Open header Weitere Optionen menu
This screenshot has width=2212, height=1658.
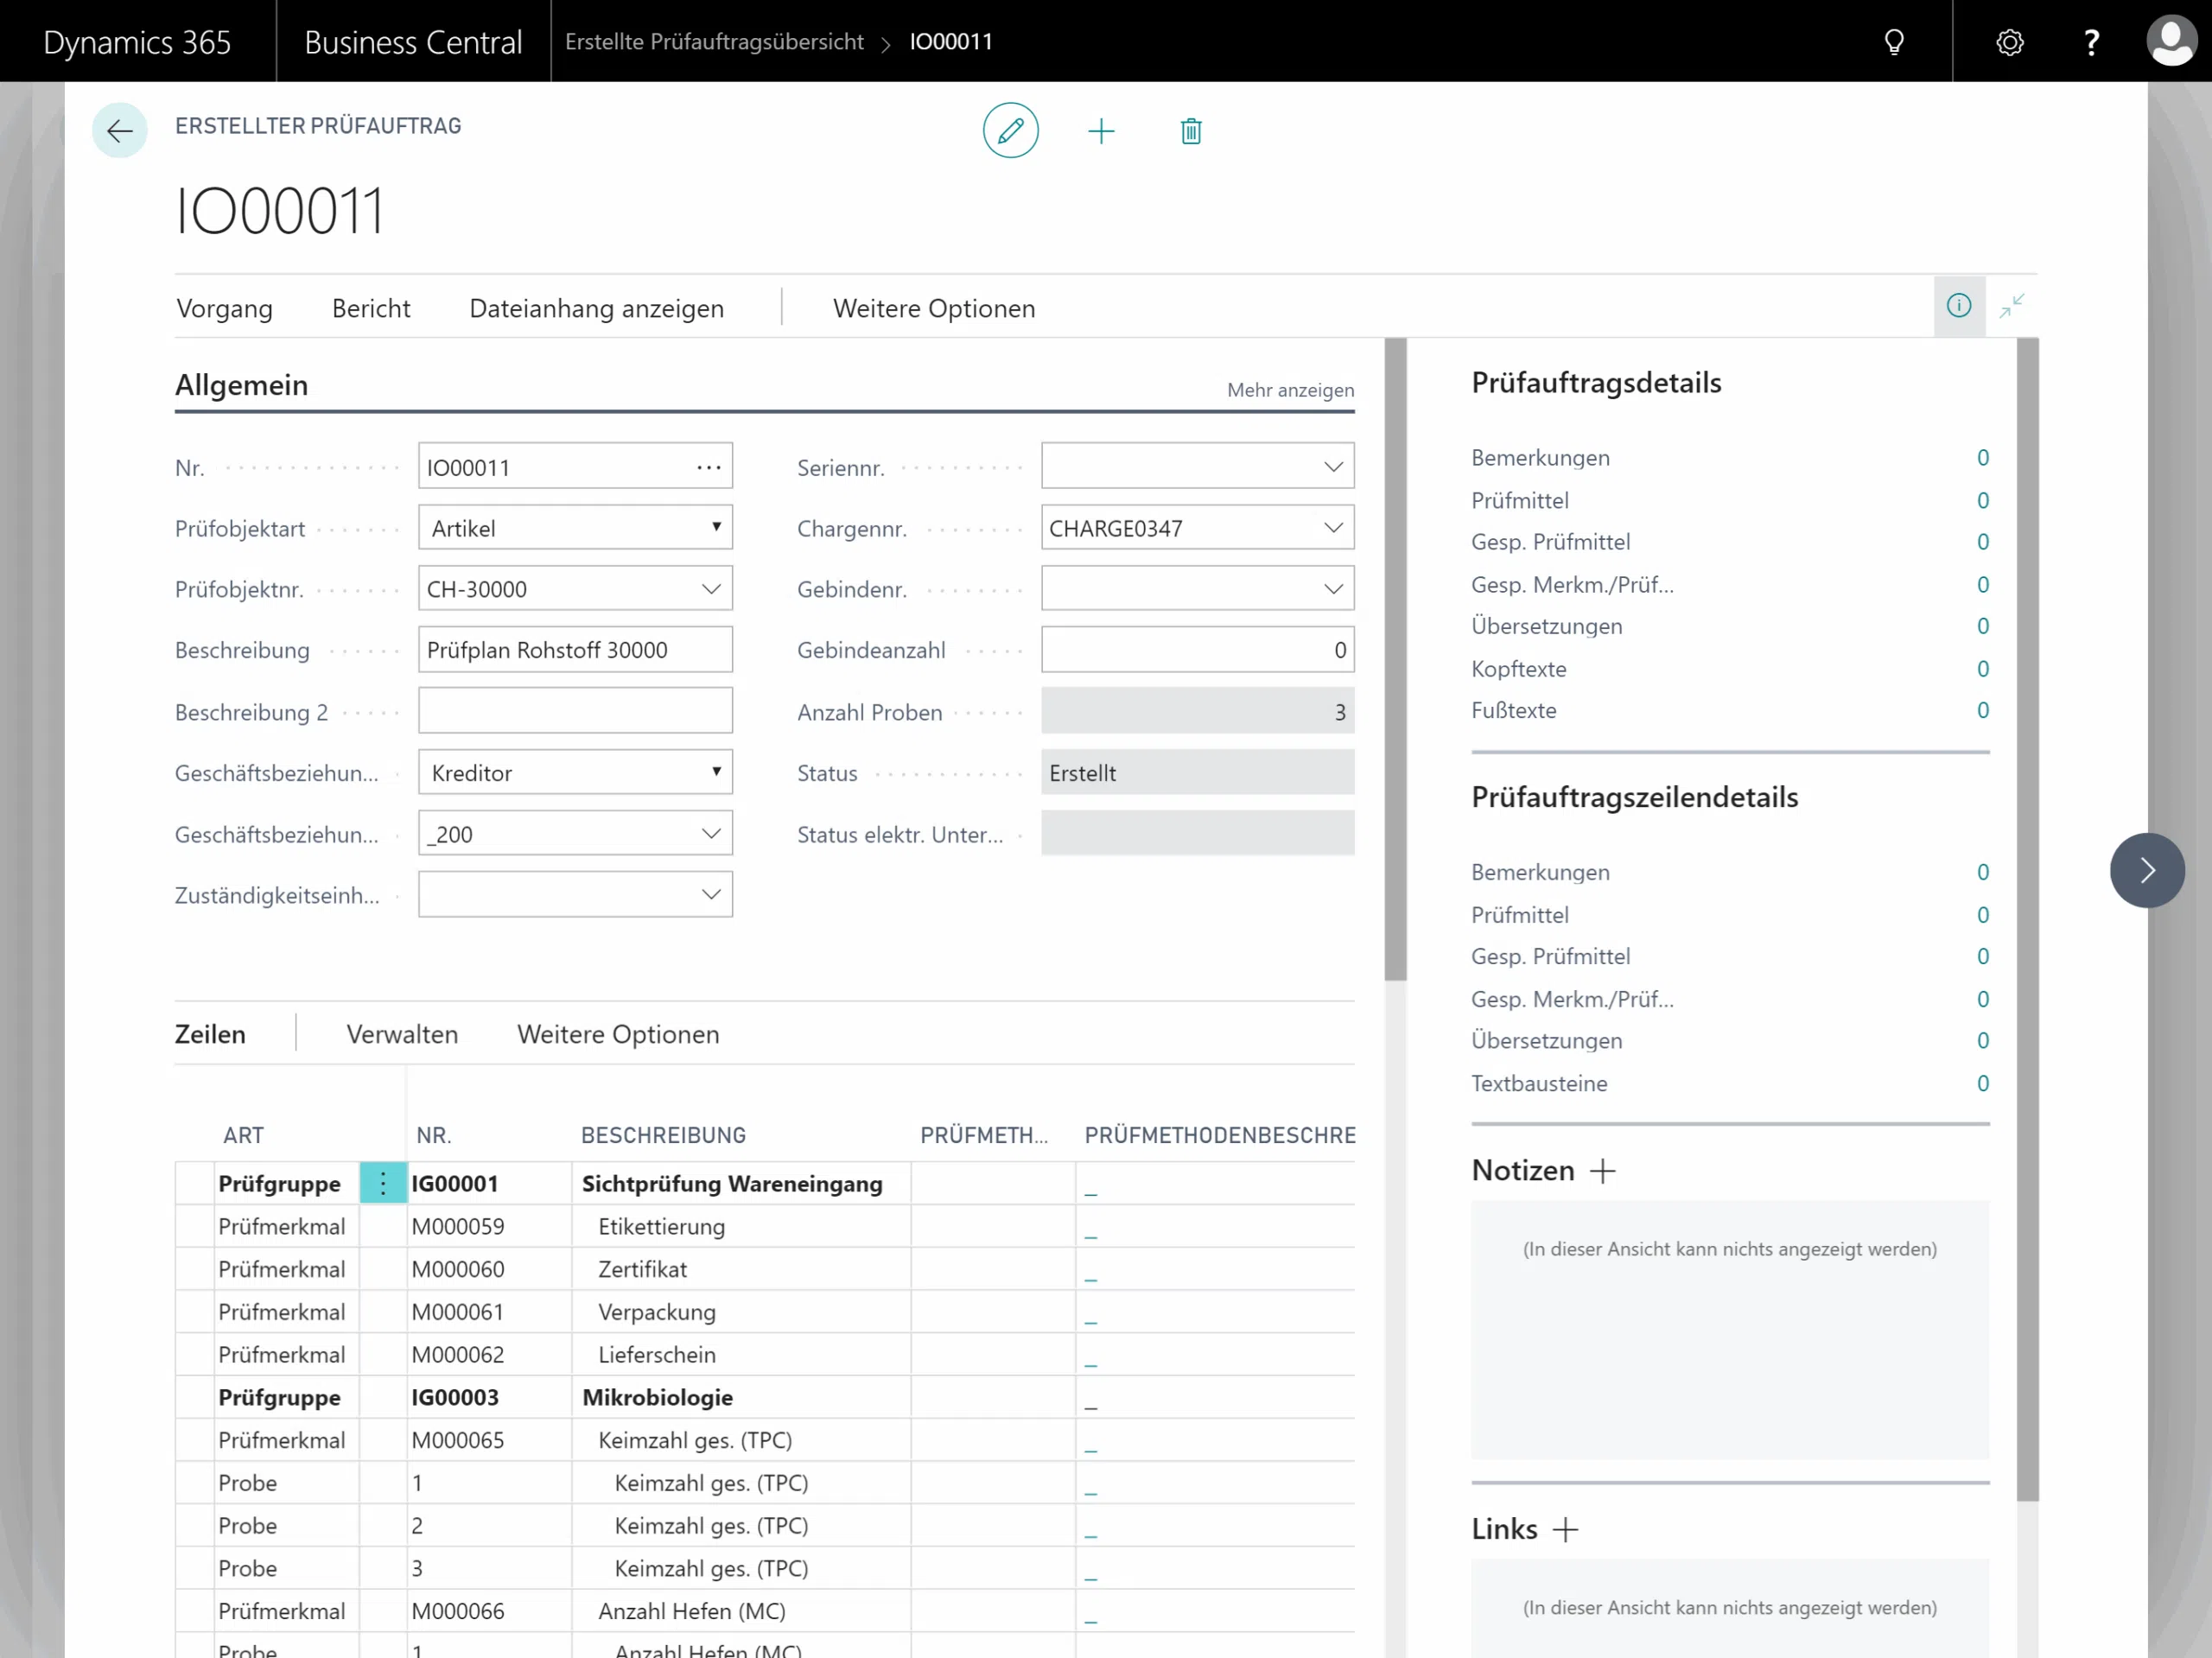pos(934,308)
